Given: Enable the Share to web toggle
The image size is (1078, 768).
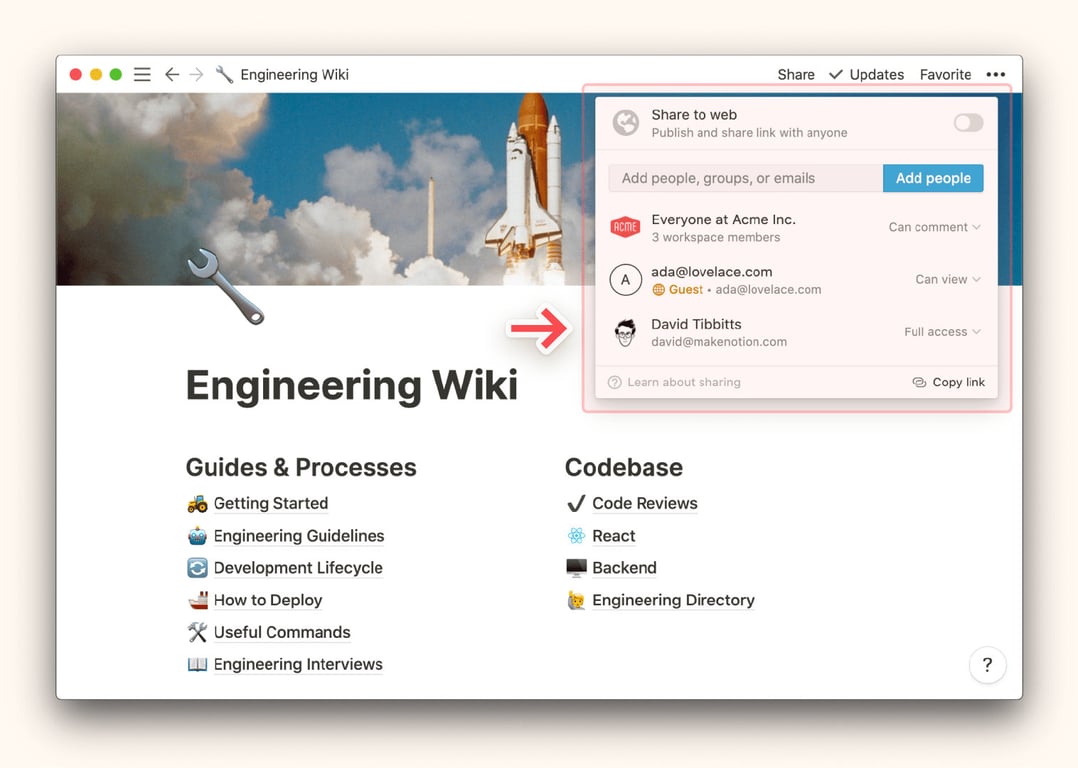Looking at the screenshot, I should point(967,123).
